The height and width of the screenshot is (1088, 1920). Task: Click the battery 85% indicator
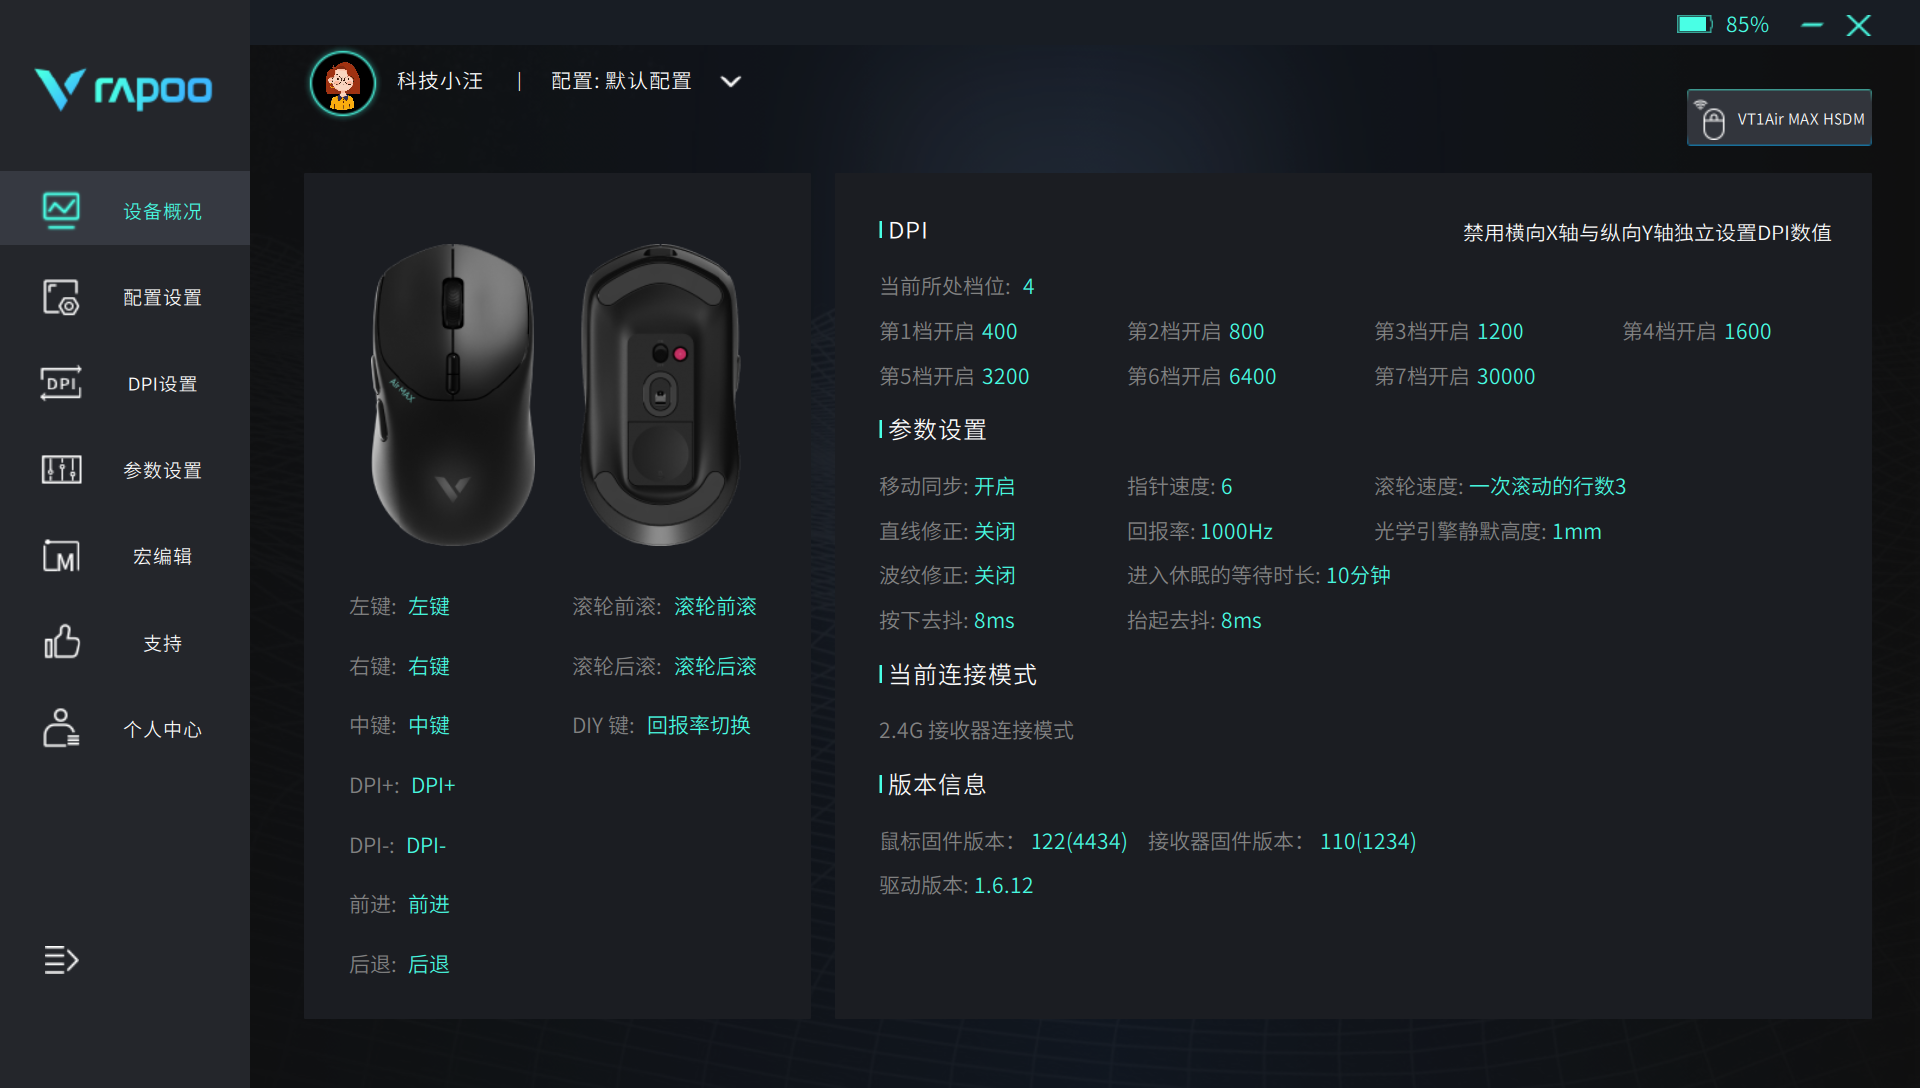tap(1723, 24)
